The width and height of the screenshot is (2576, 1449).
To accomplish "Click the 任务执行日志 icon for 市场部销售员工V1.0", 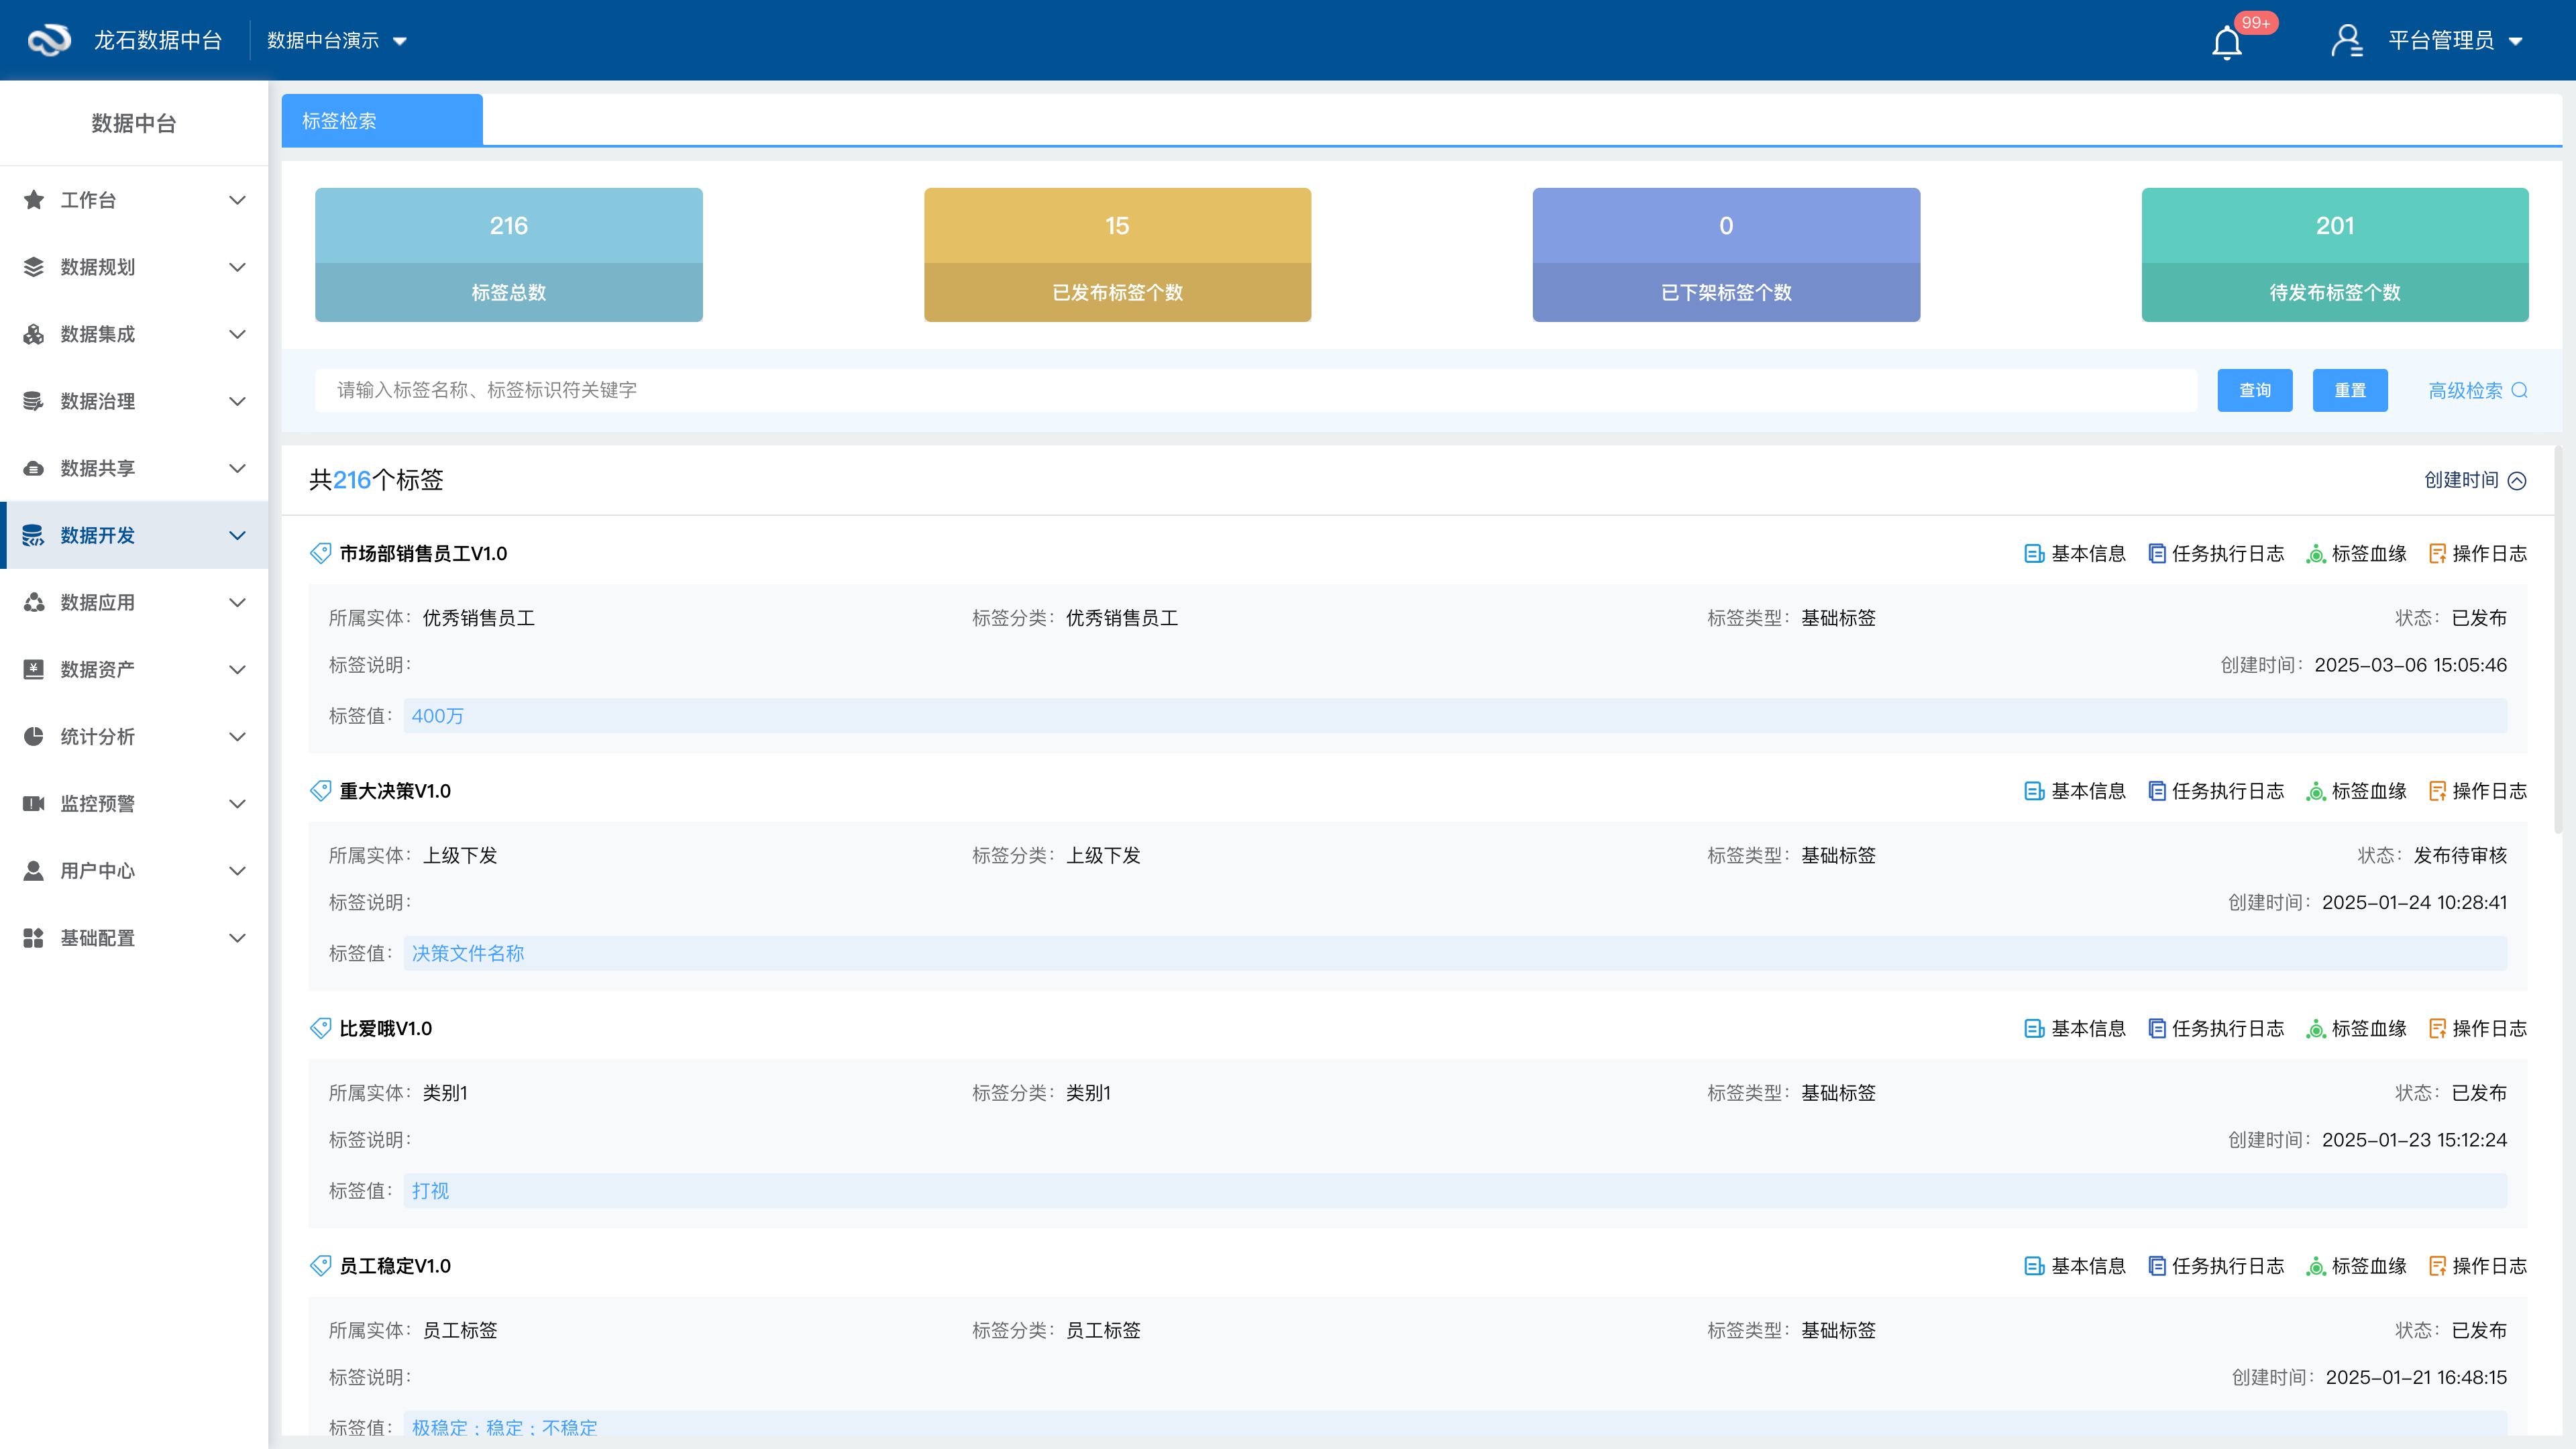I will click(2157, 553).
